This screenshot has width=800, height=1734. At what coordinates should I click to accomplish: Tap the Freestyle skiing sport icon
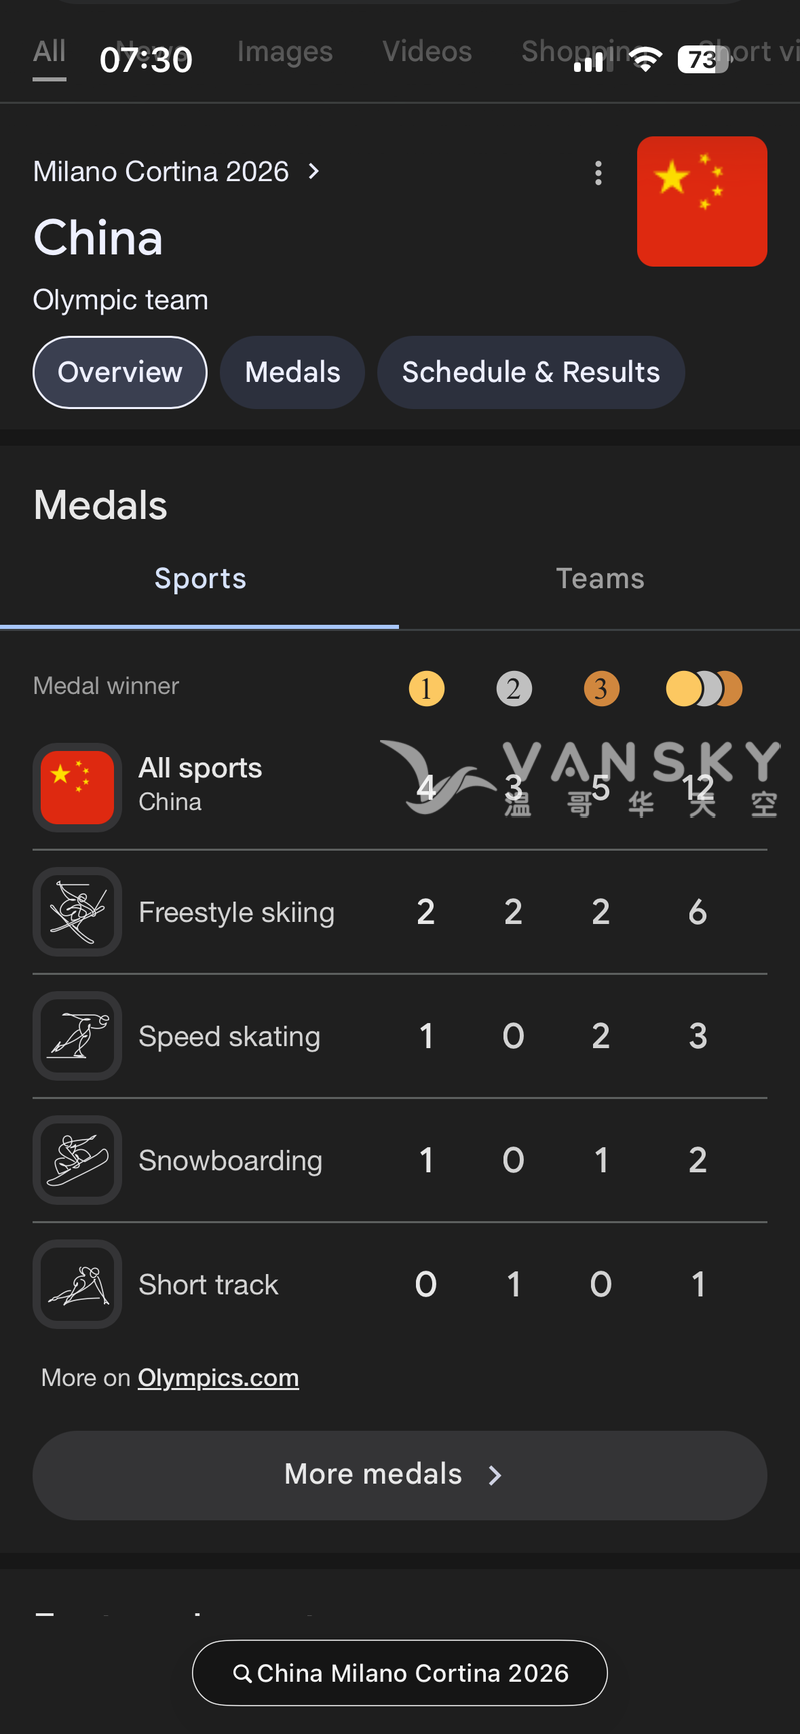(x=78, y=911)
